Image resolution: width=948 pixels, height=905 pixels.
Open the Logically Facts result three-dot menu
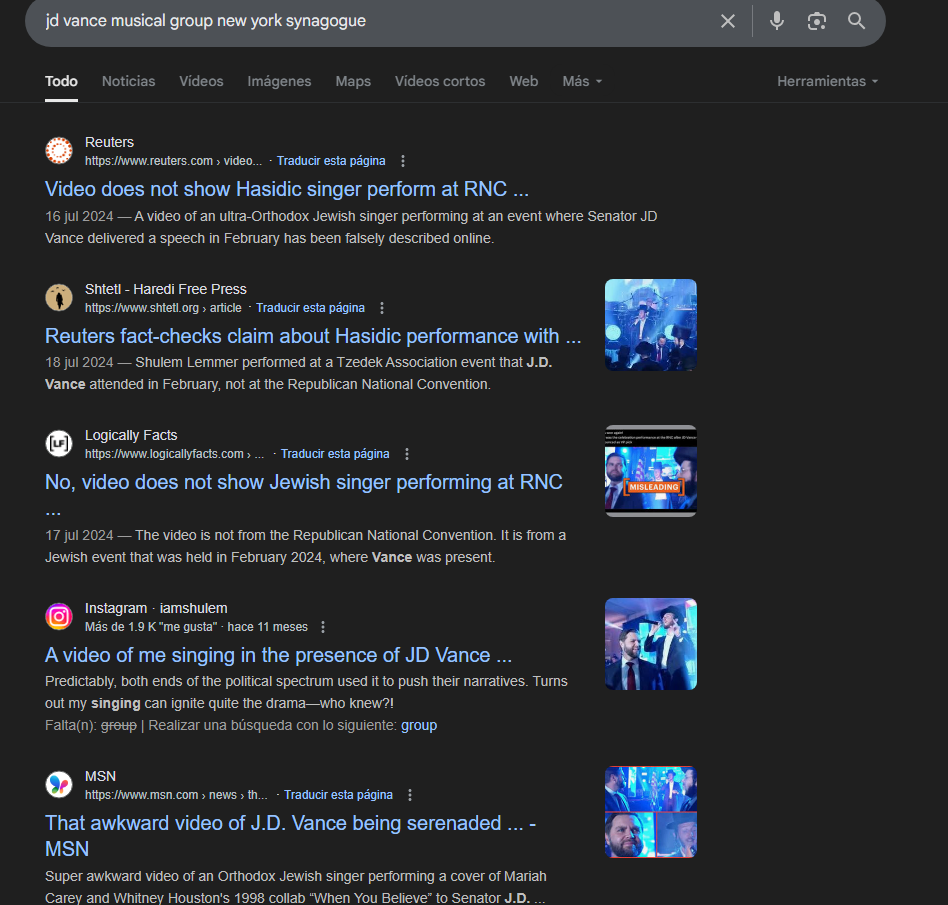(x=407, y=454)
